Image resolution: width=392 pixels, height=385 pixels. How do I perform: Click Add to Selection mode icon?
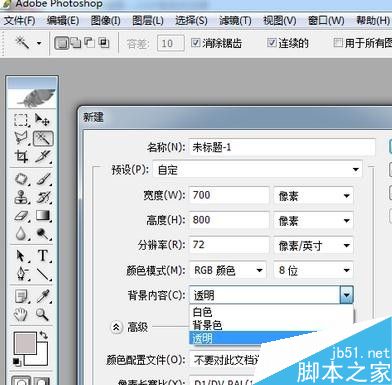coord(76,43)
